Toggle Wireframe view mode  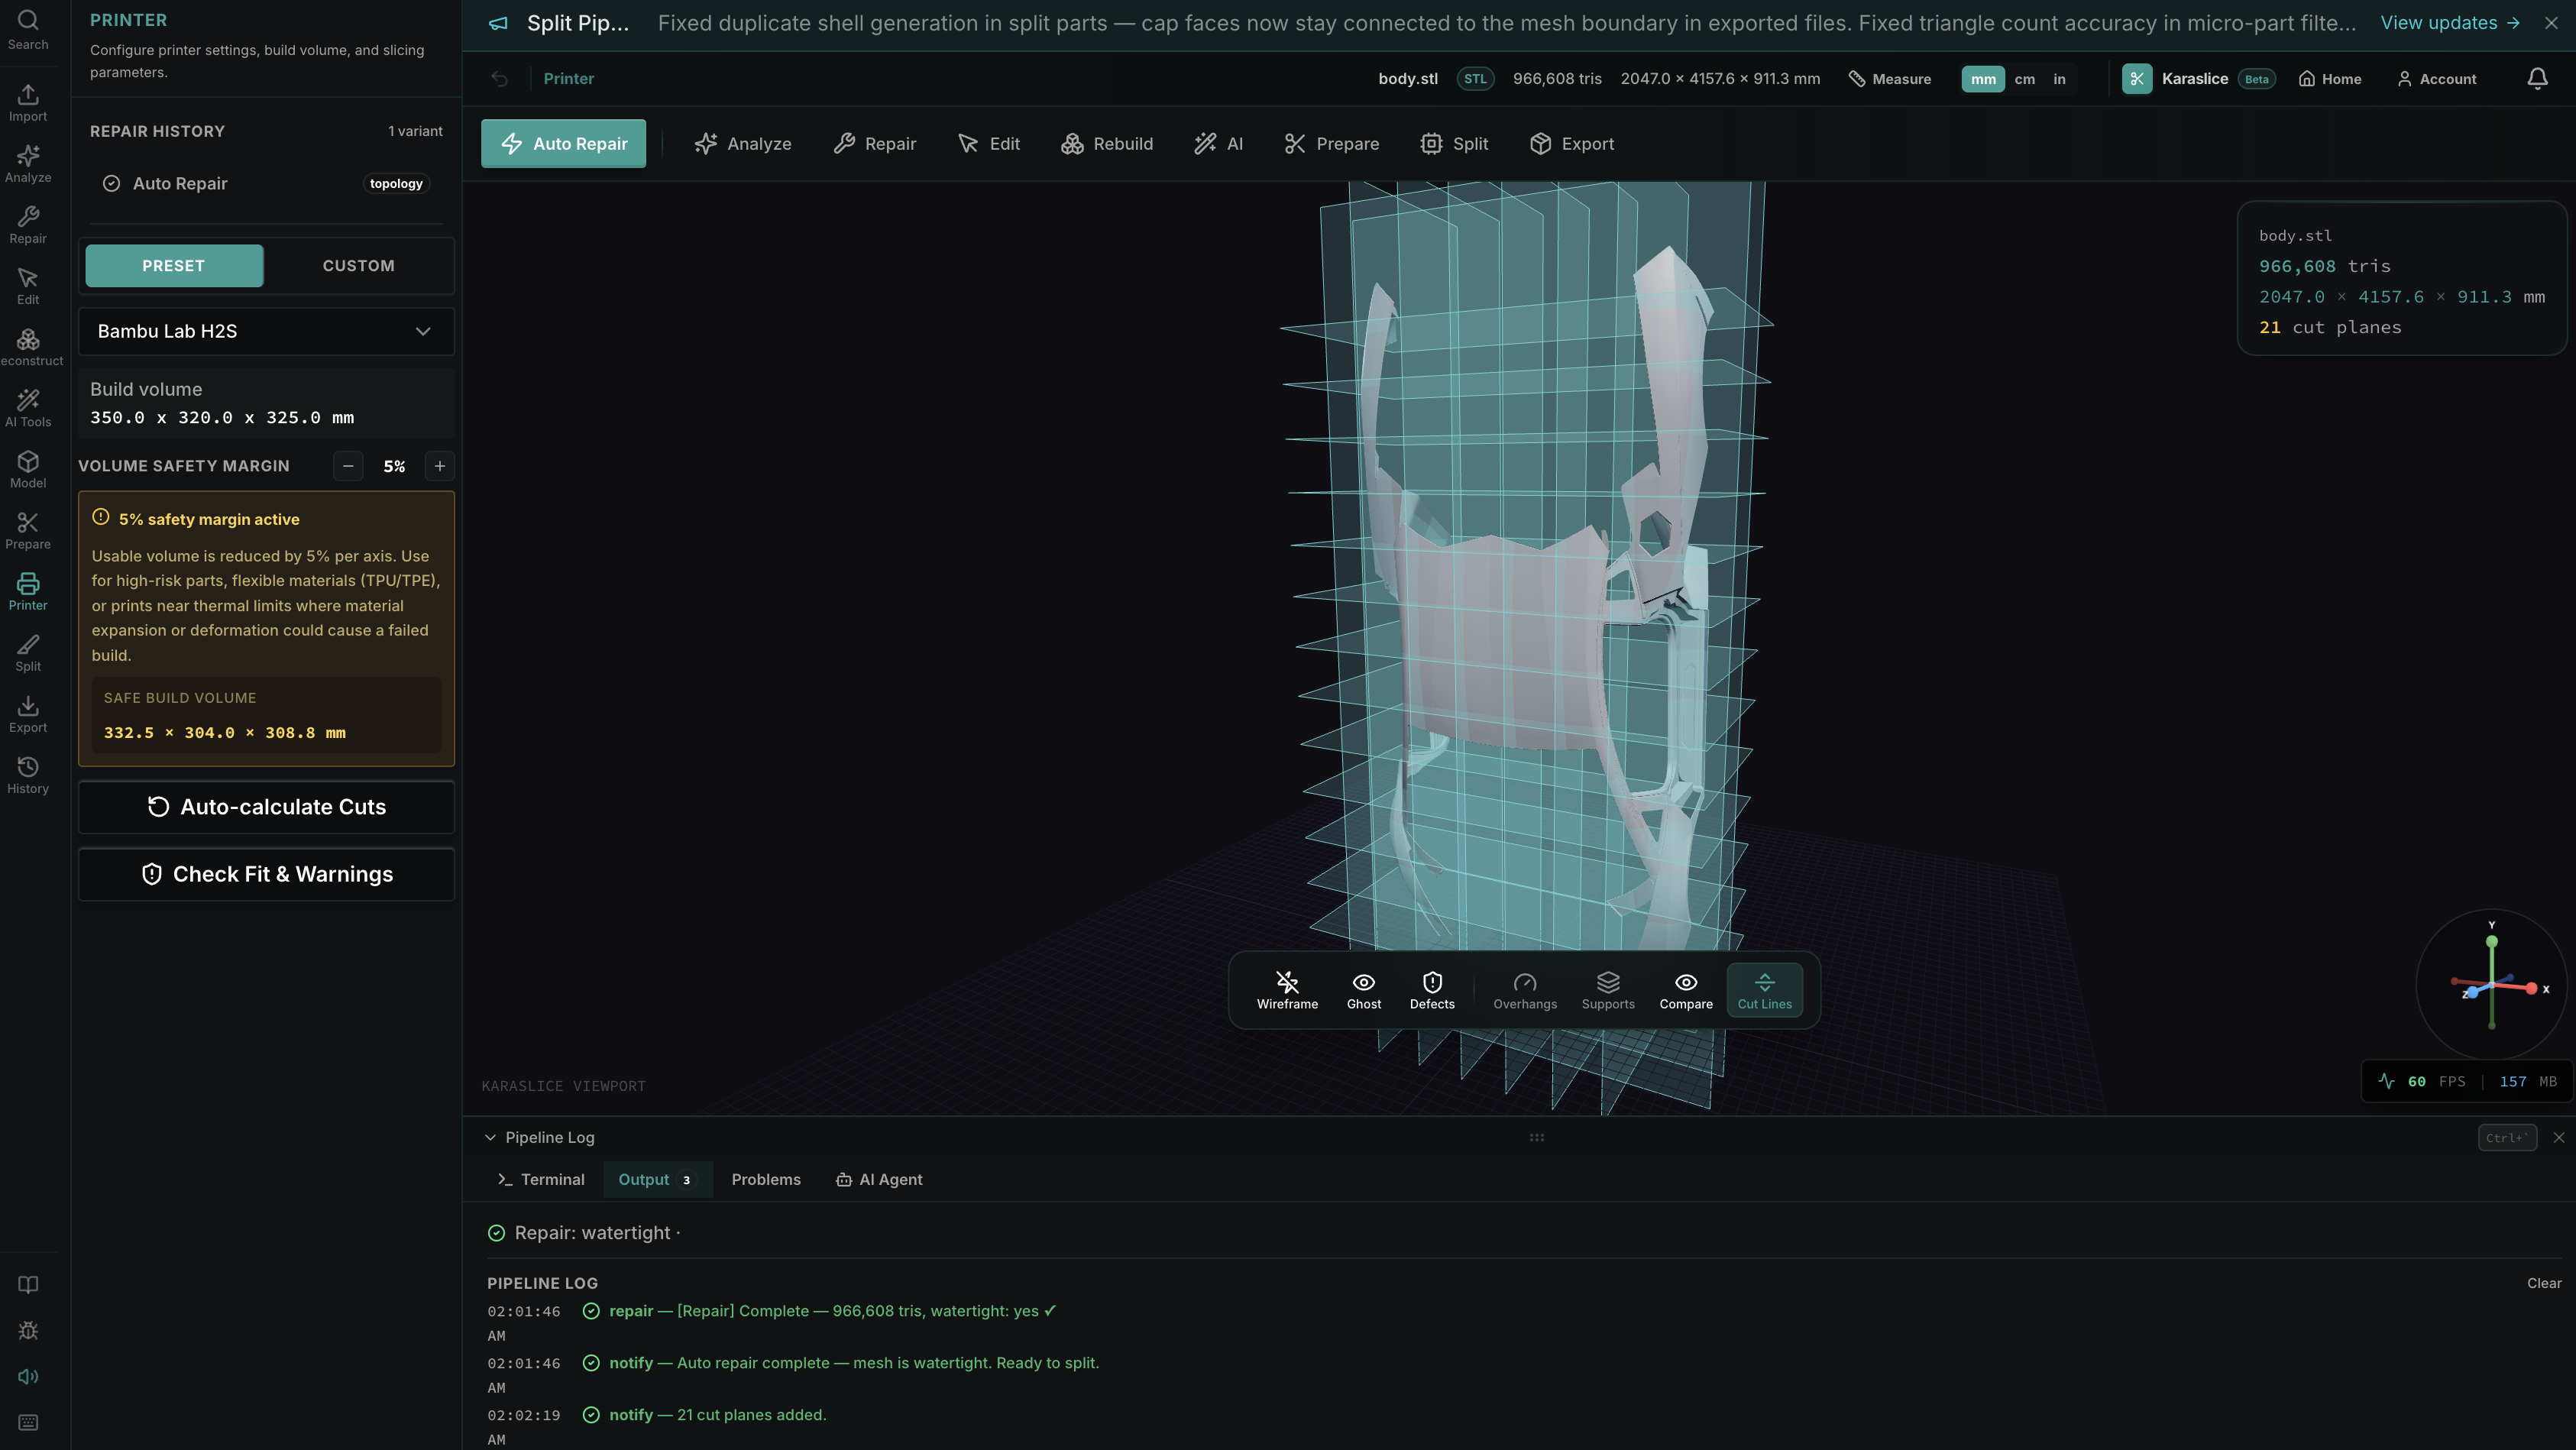point(1287,990)
